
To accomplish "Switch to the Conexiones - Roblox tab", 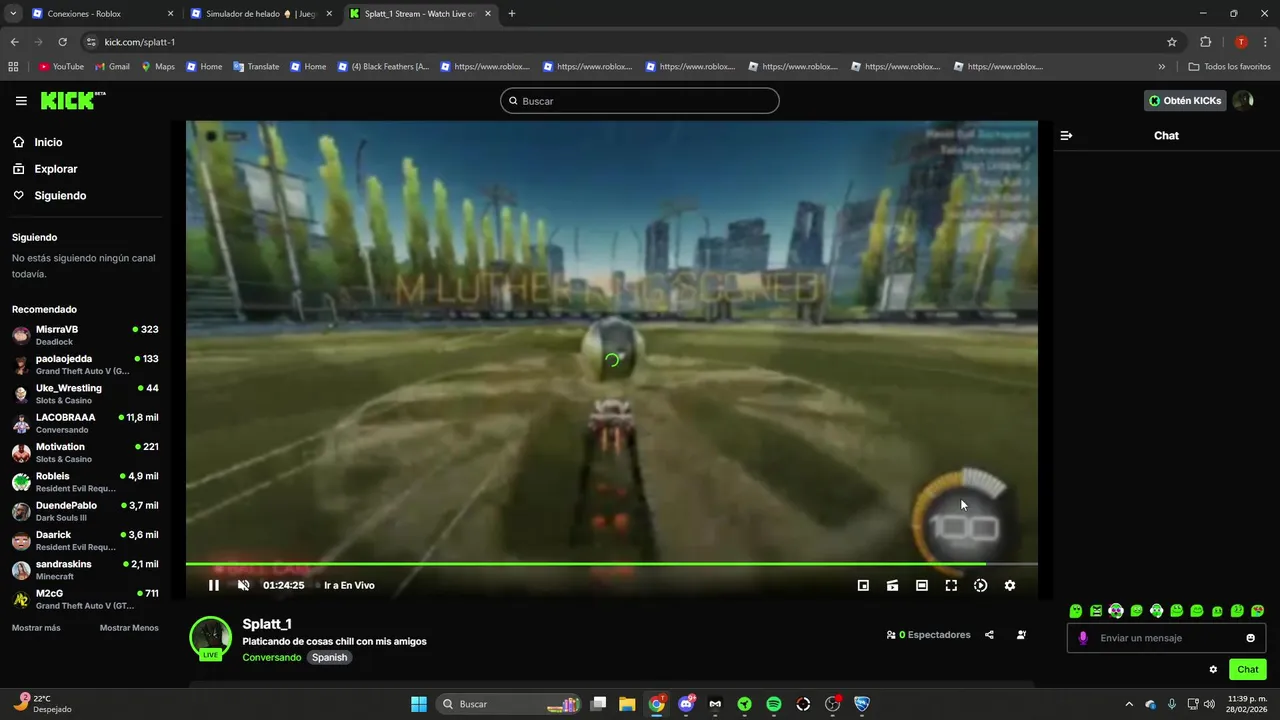I will [100, 14].
